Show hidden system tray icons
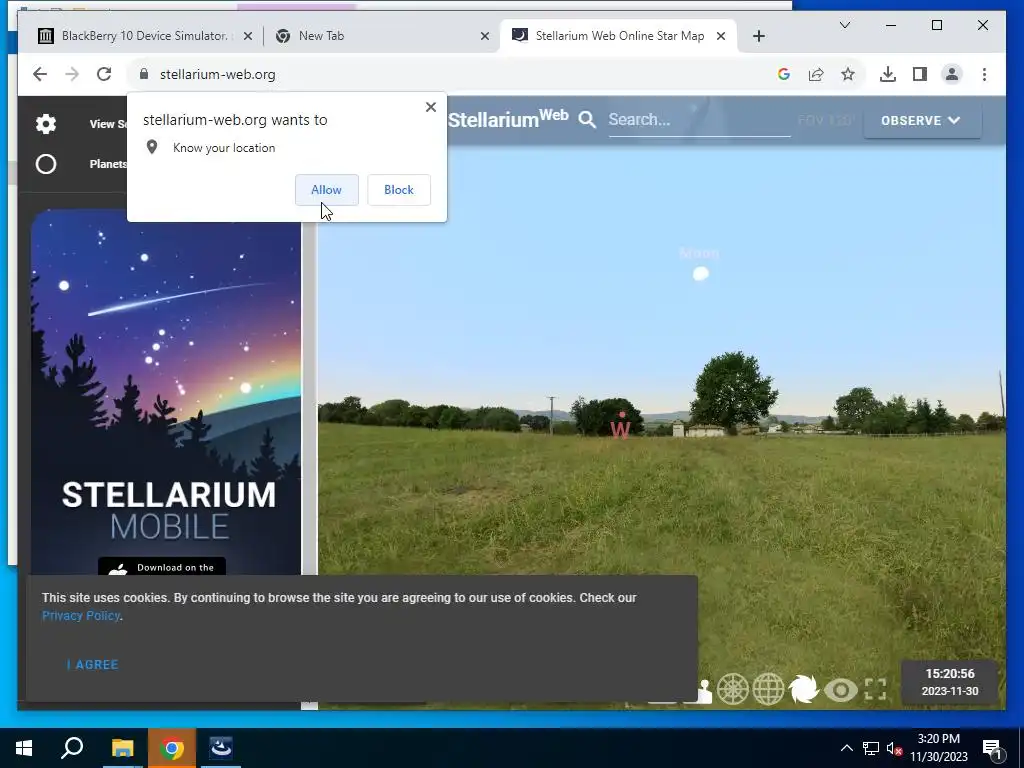 [846, 748]
